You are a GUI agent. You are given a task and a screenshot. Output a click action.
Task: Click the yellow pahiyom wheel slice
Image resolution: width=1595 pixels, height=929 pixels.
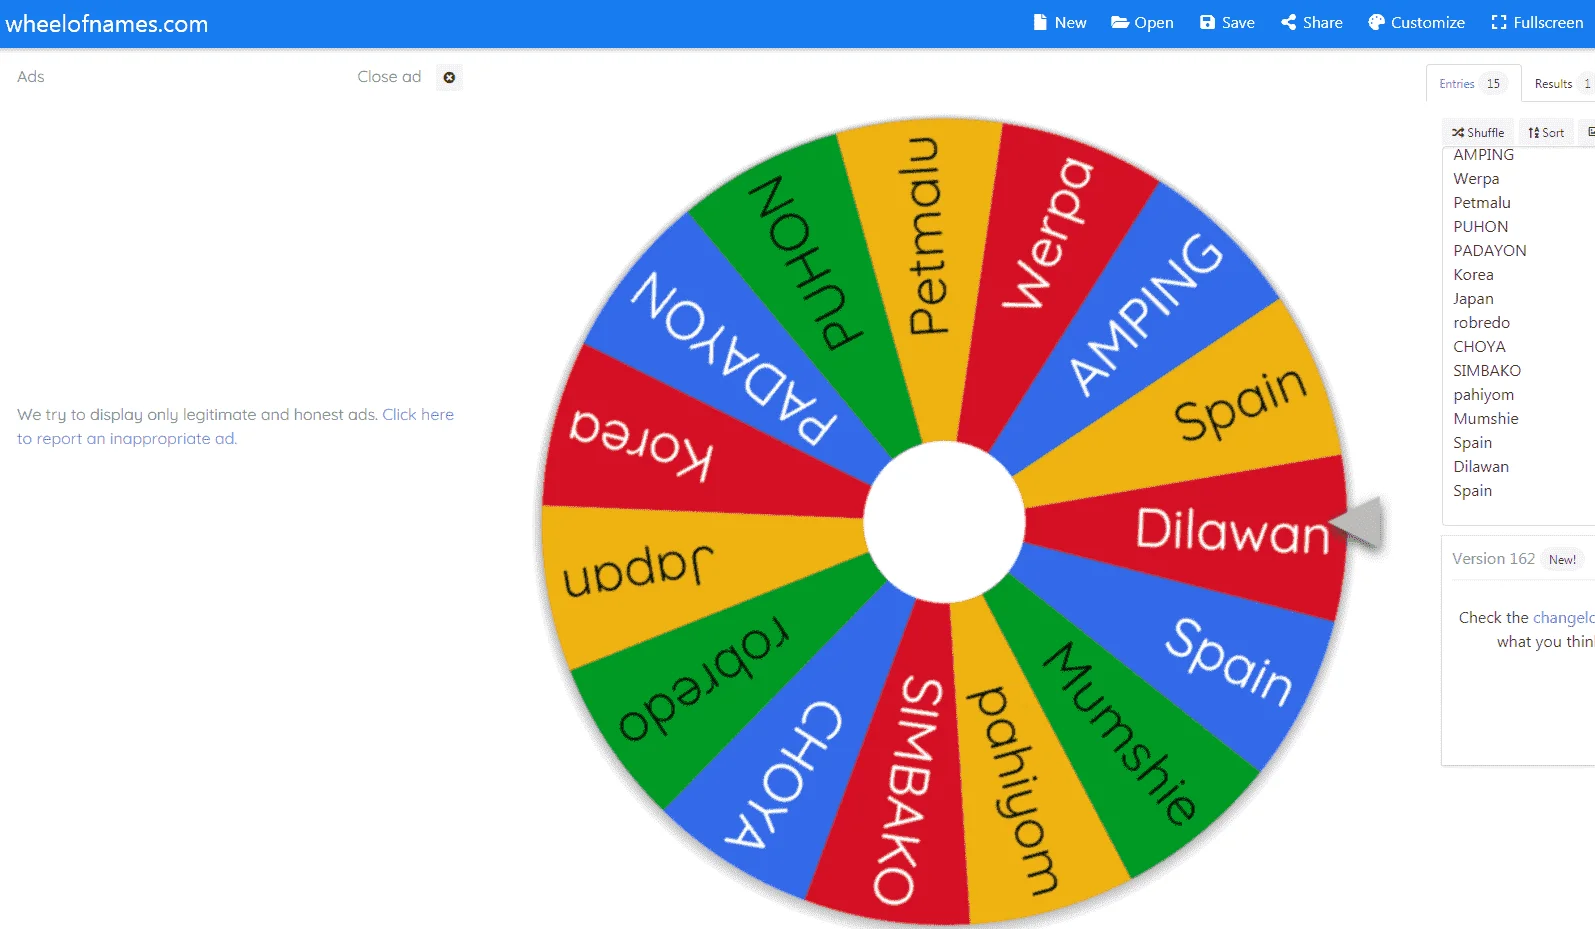click(1015, 790)
